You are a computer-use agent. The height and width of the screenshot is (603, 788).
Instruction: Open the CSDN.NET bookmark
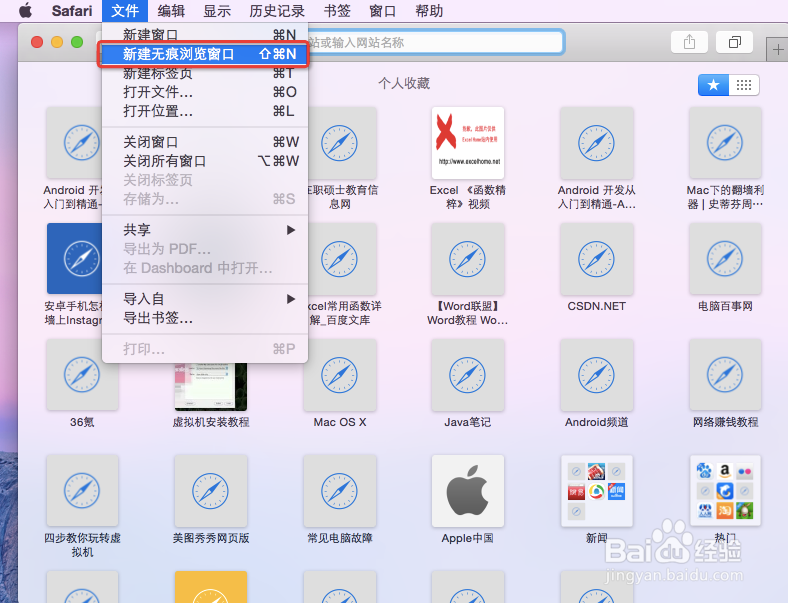597,259
